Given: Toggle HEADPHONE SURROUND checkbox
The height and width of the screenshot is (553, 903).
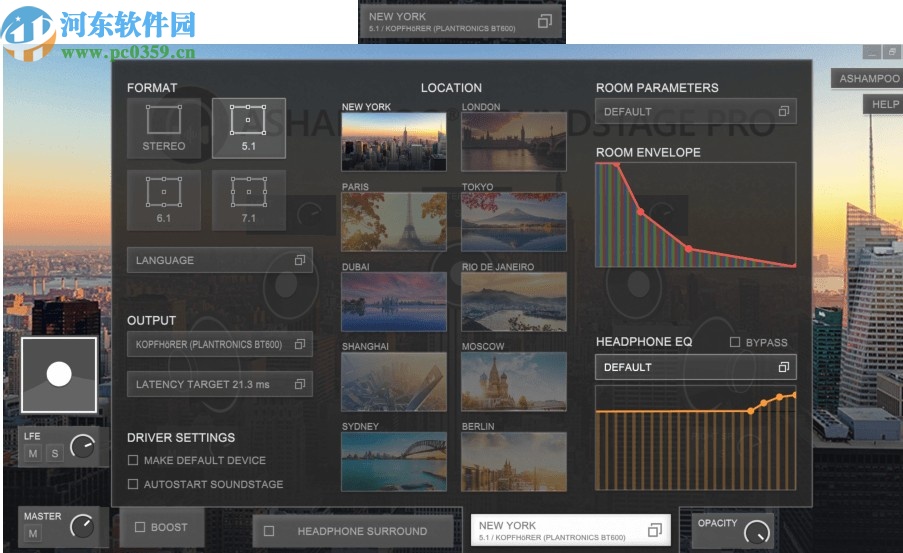Looking at the screenshot, I should pyautogui.click(x=269, y=531).
